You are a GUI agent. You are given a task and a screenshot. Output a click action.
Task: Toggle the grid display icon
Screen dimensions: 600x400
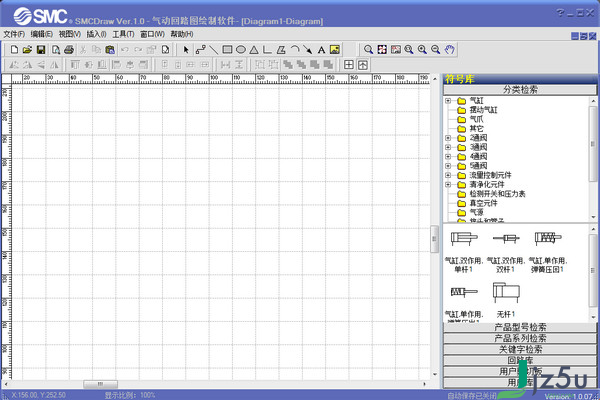pos(349,65)
